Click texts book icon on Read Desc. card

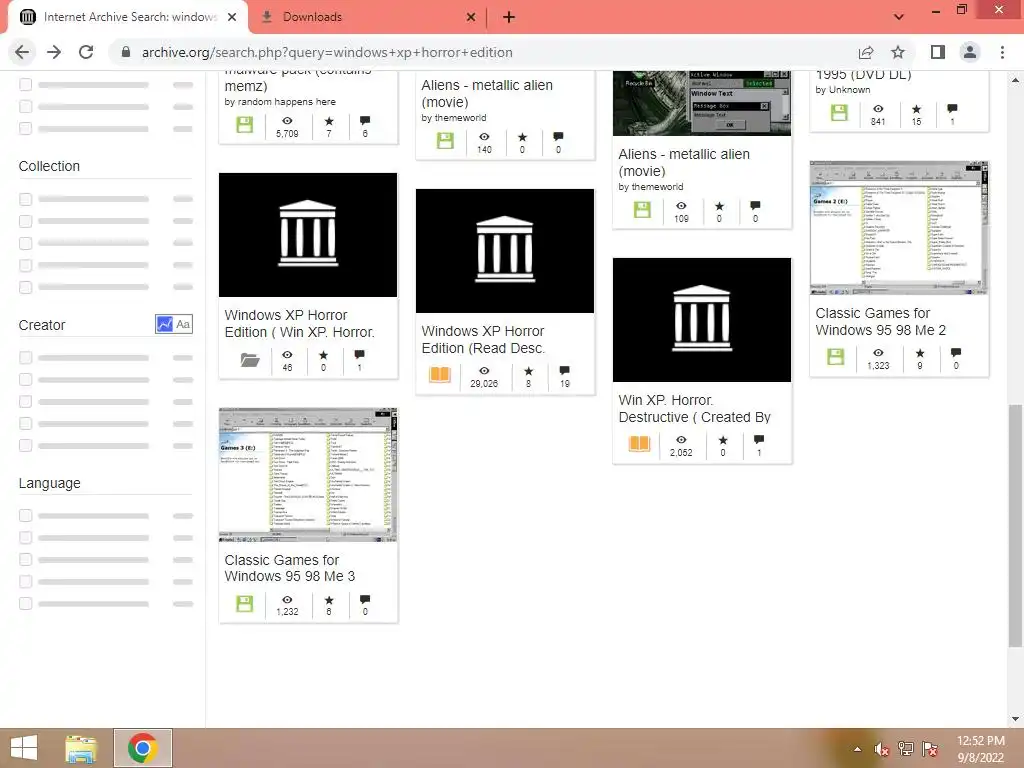[x=440, y=374]
